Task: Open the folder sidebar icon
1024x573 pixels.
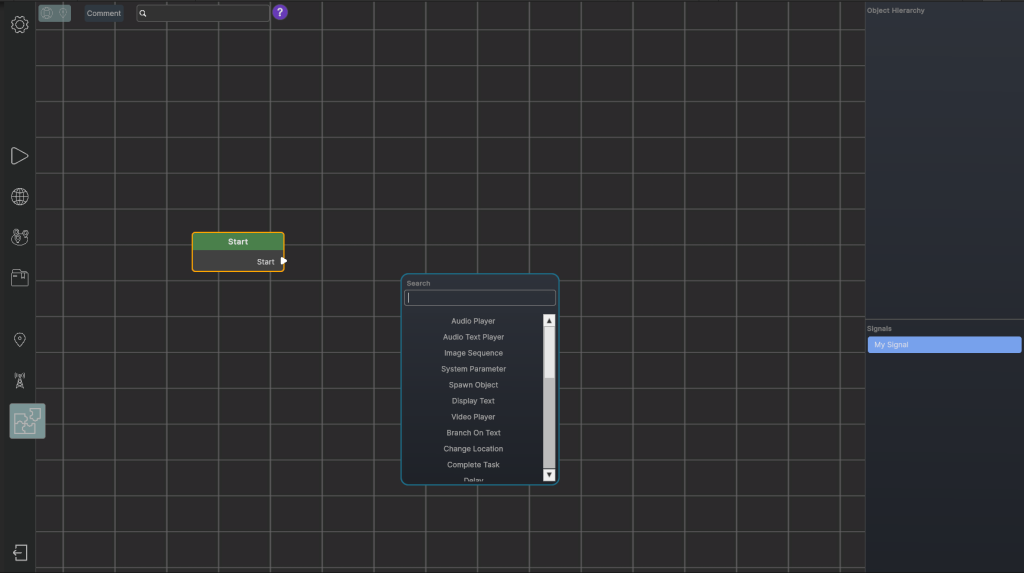Action: tap(20, 278)
